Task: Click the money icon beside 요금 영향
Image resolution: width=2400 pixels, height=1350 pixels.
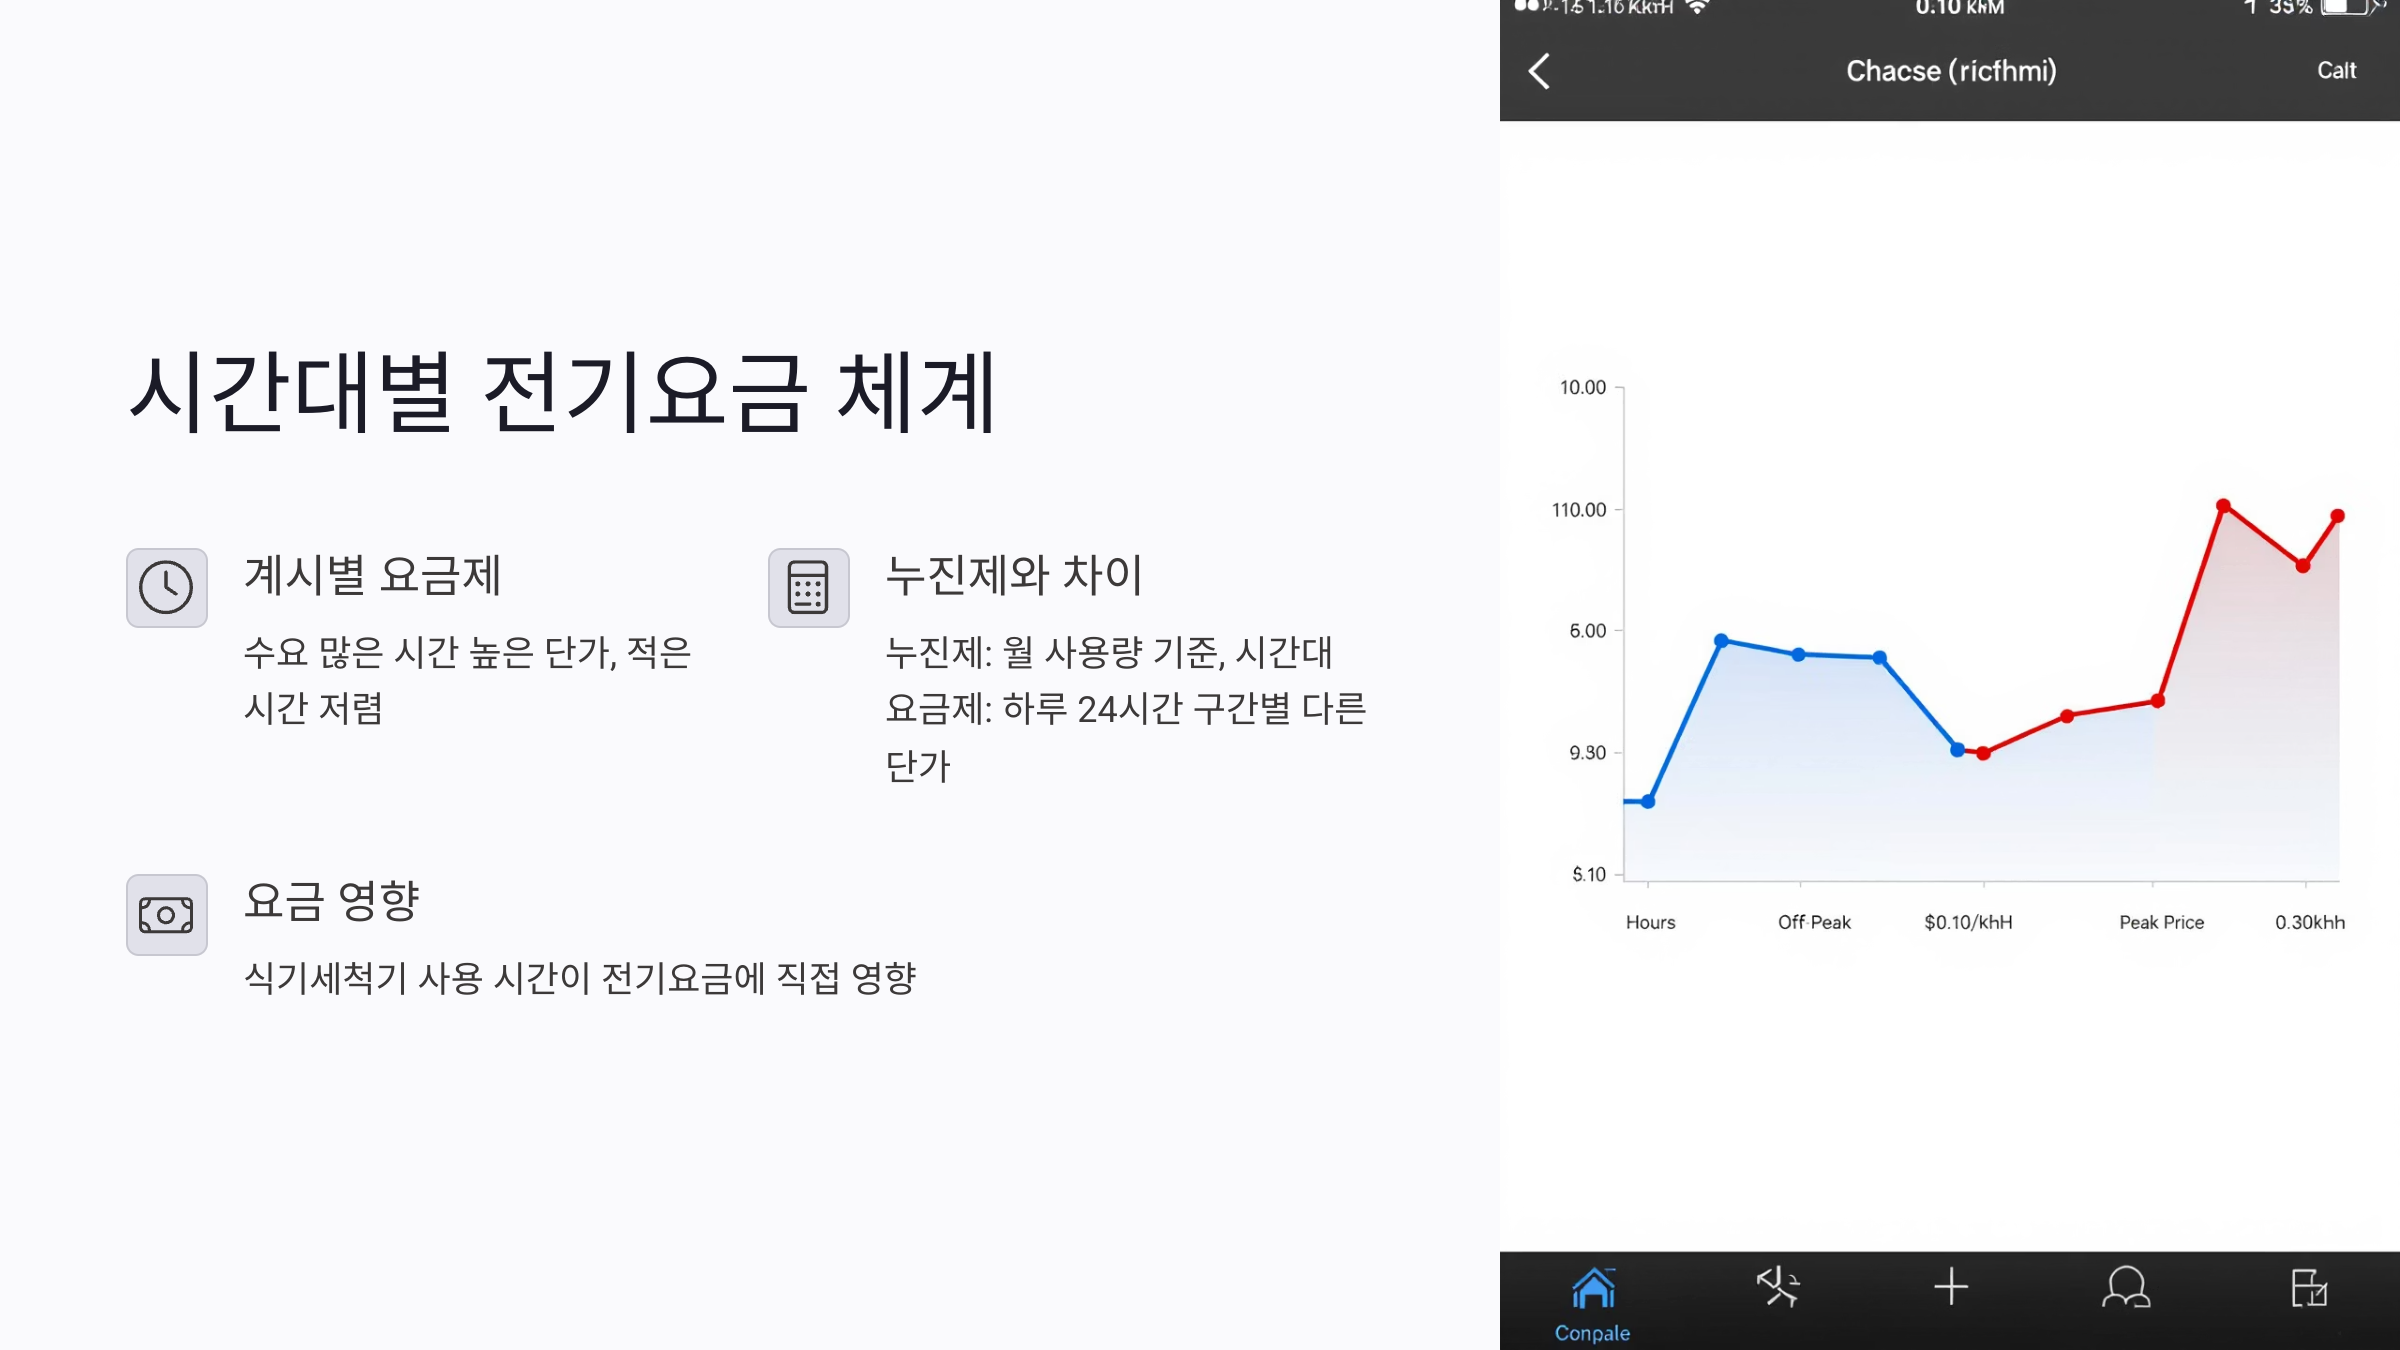Action: point(166,914)
